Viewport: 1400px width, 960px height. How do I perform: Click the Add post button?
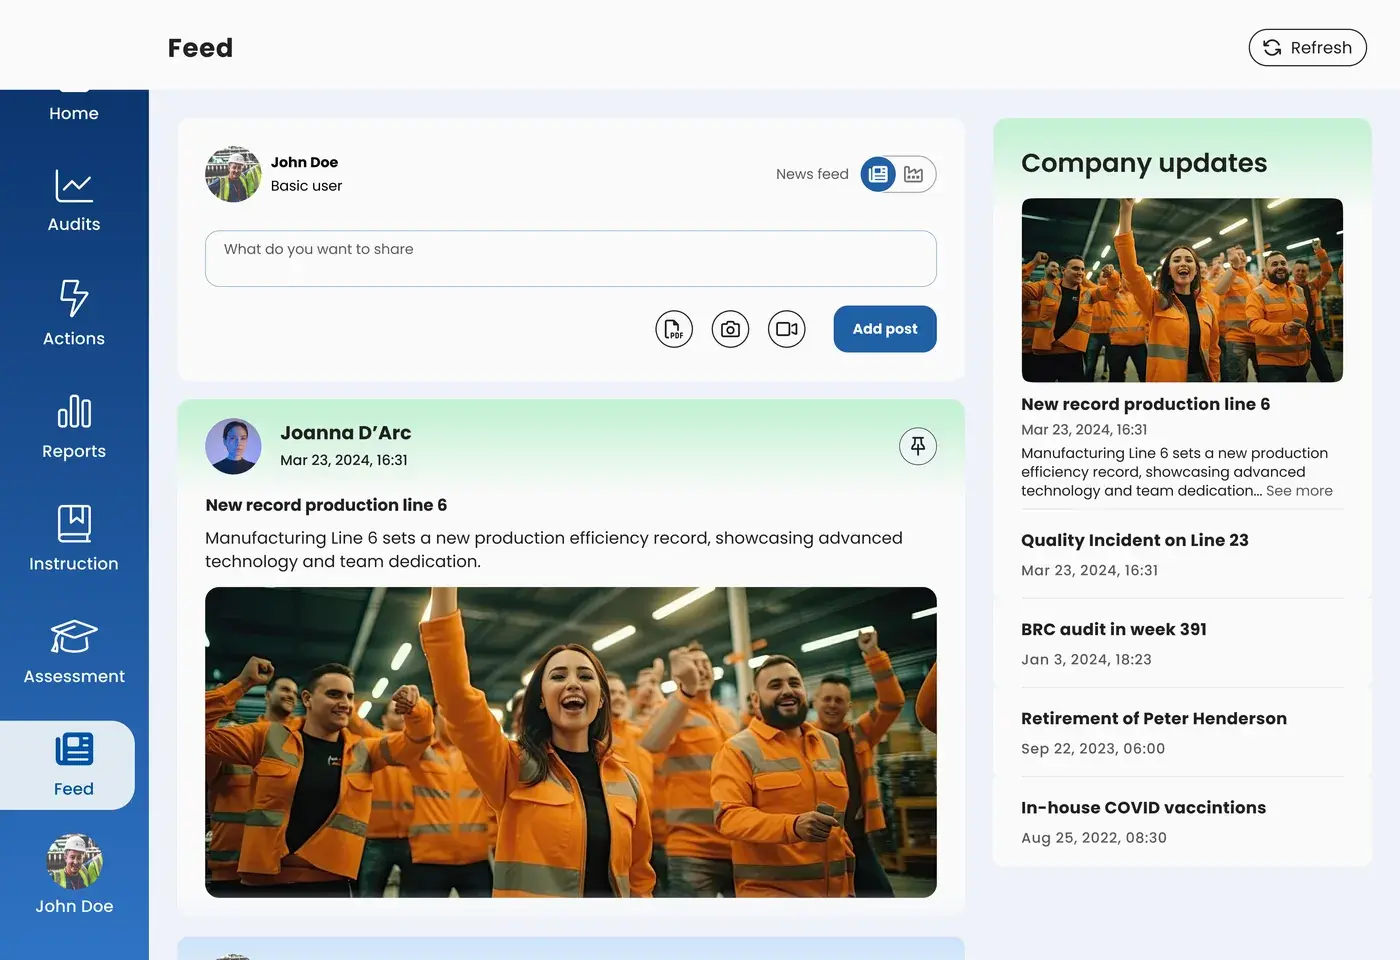click(885, 329)
